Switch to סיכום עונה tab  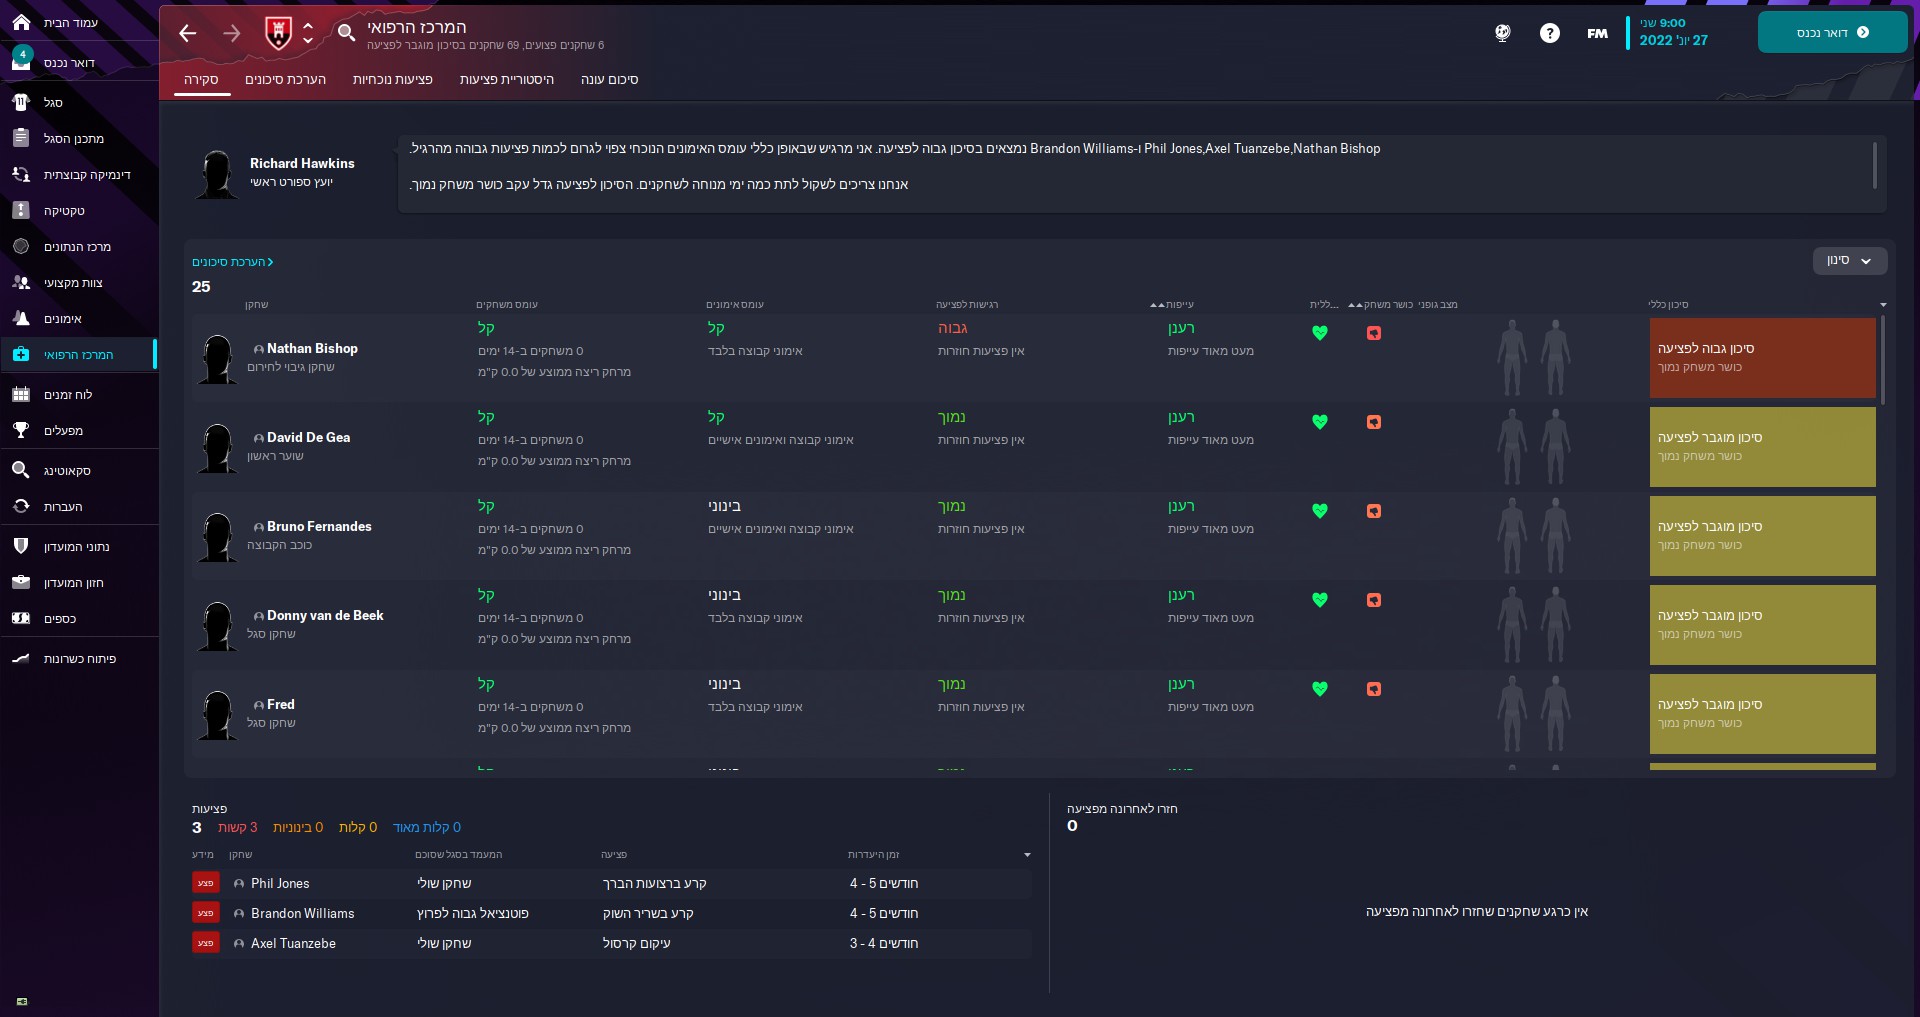(x=610, y=79)
